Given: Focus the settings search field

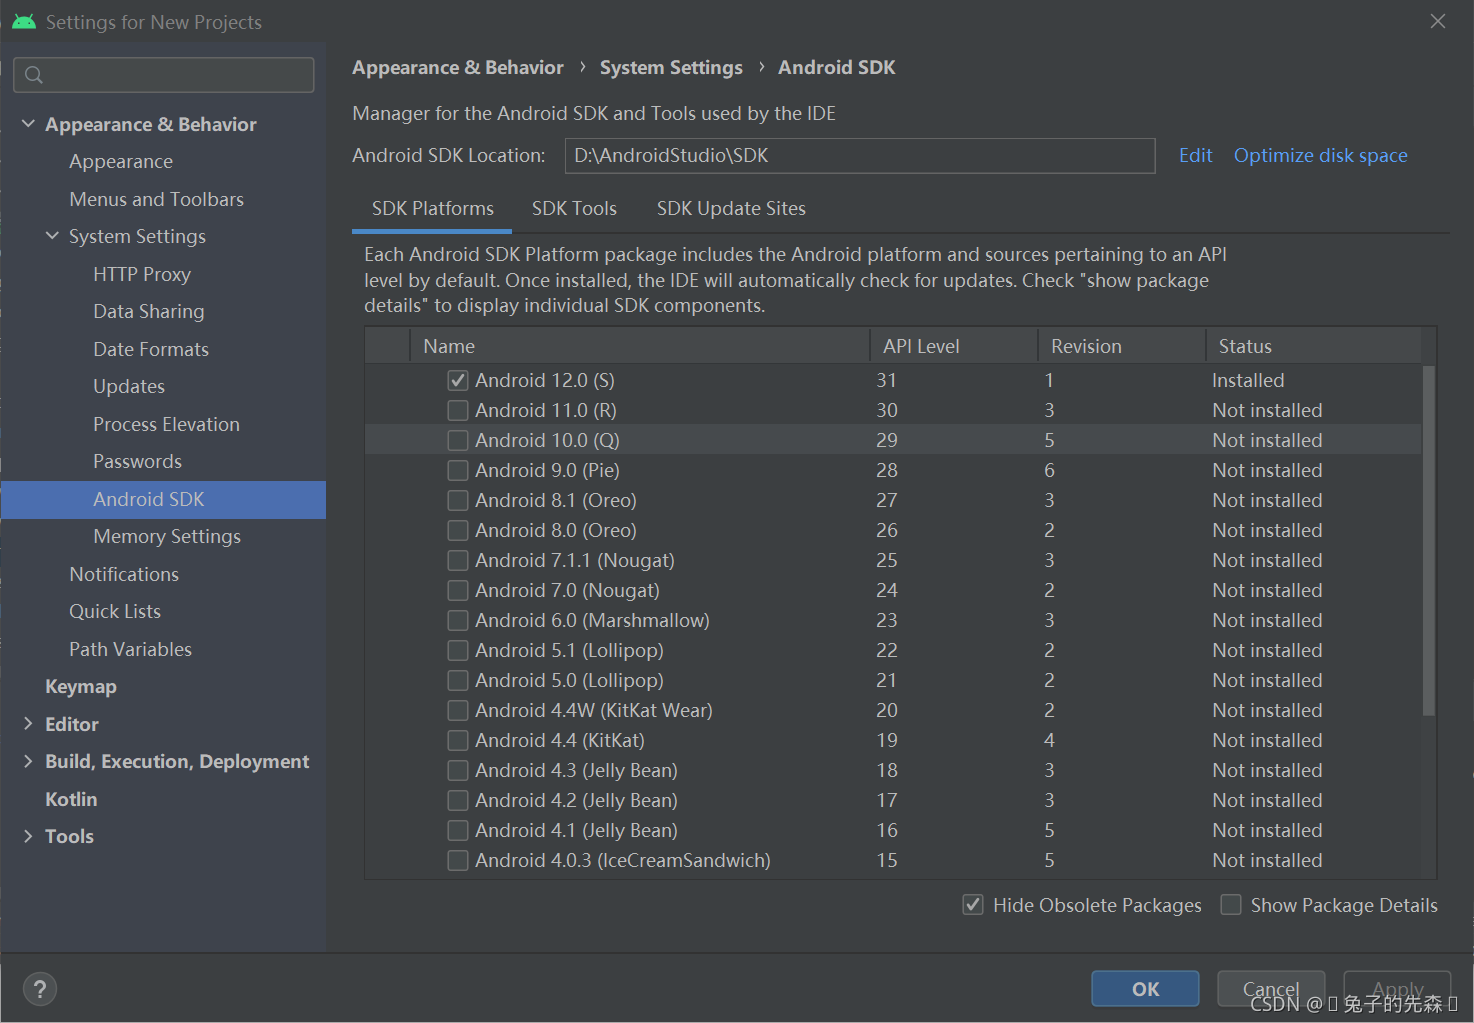Looking at the screenshot, I should click(x=164, y=75).
